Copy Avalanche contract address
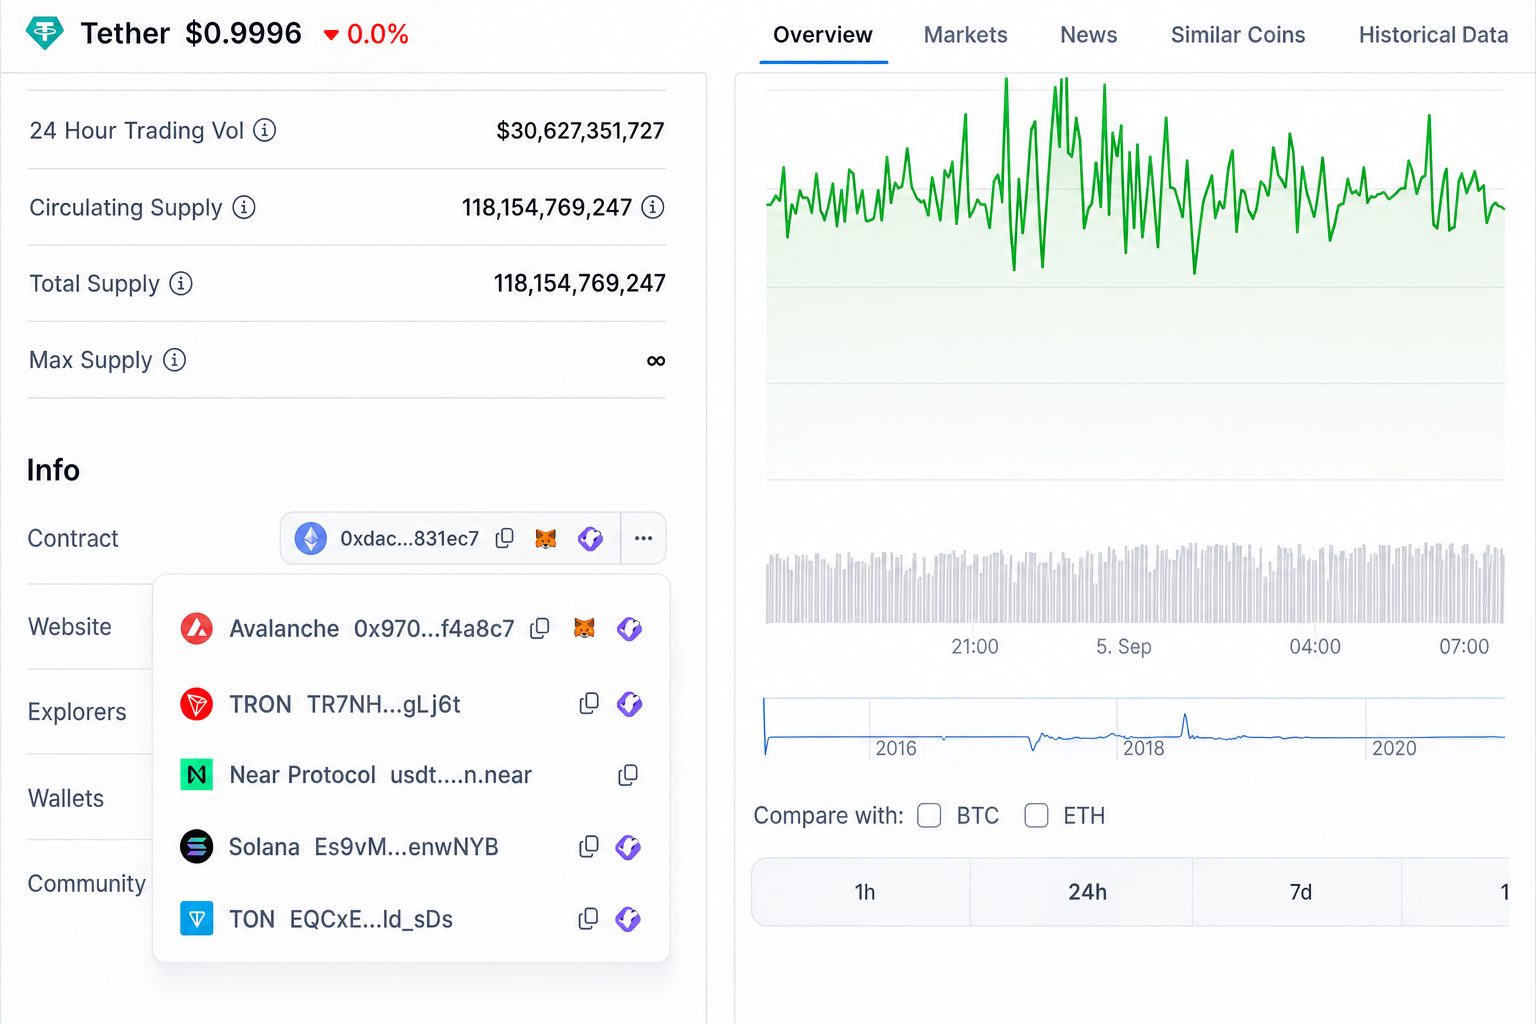 point(540,628)
